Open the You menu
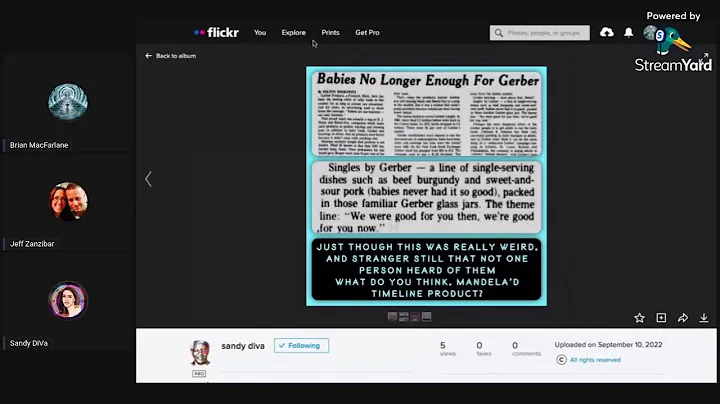Viewport: 720px width, 404px height. click(260, 33)
